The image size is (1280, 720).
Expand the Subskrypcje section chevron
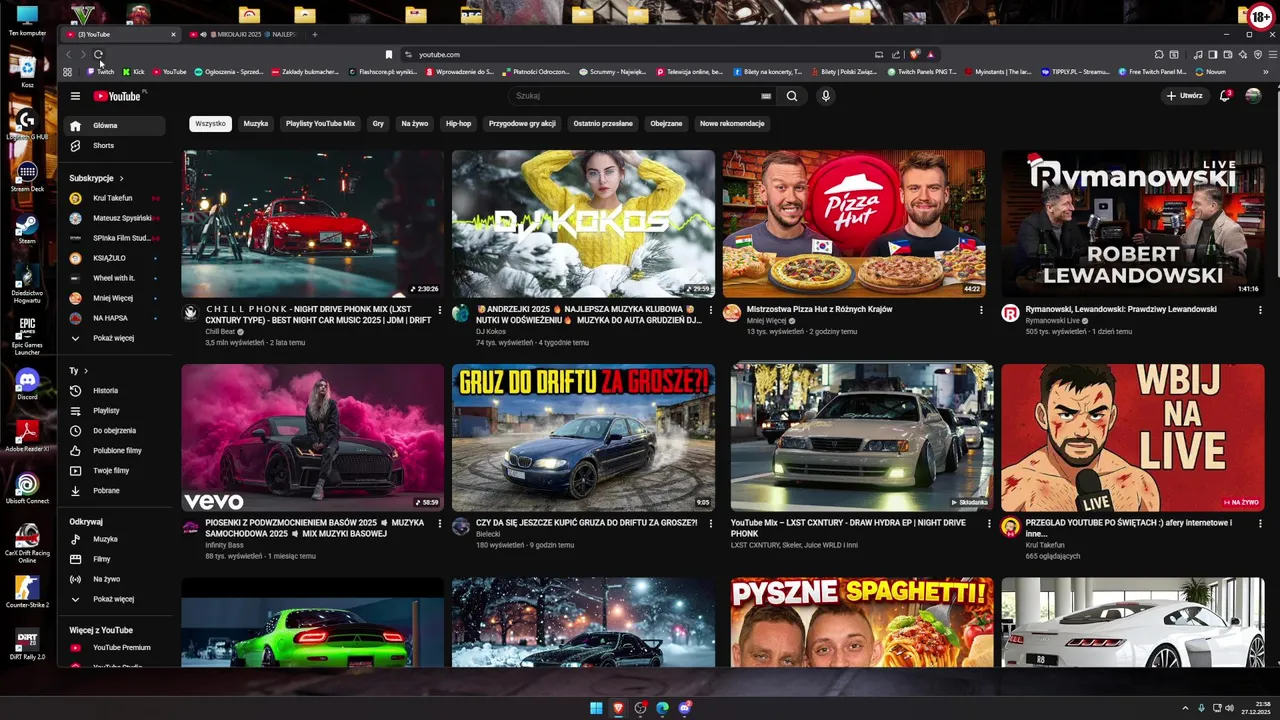click(122, 178)
